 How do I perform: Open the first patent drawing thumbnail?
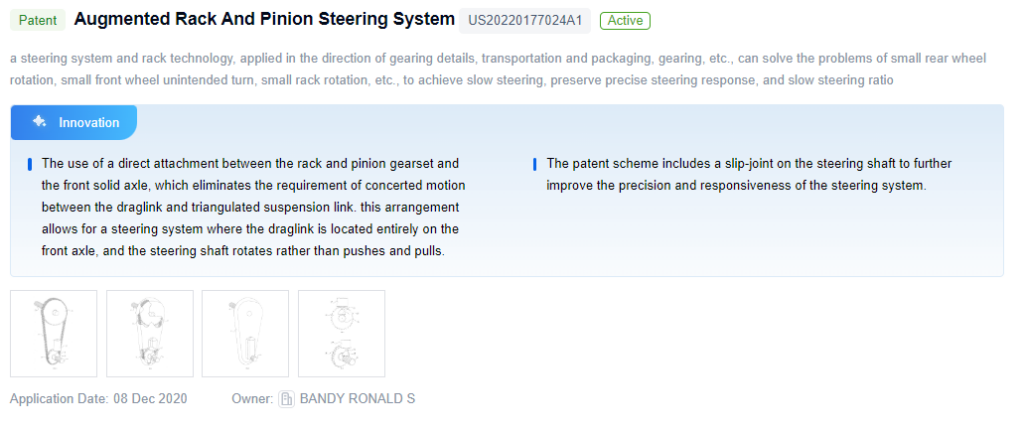click(x=53, y=333)
